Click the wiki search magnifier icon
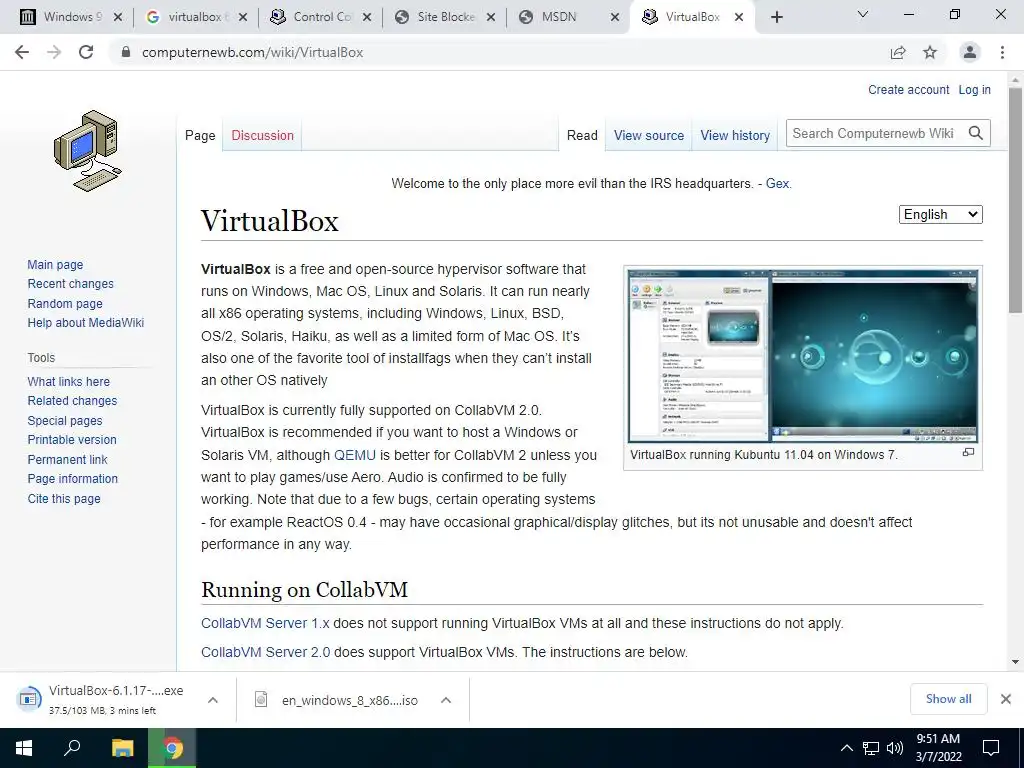Screen dimensions: 1024x768 pyautogui.click(x=976, y=133)
